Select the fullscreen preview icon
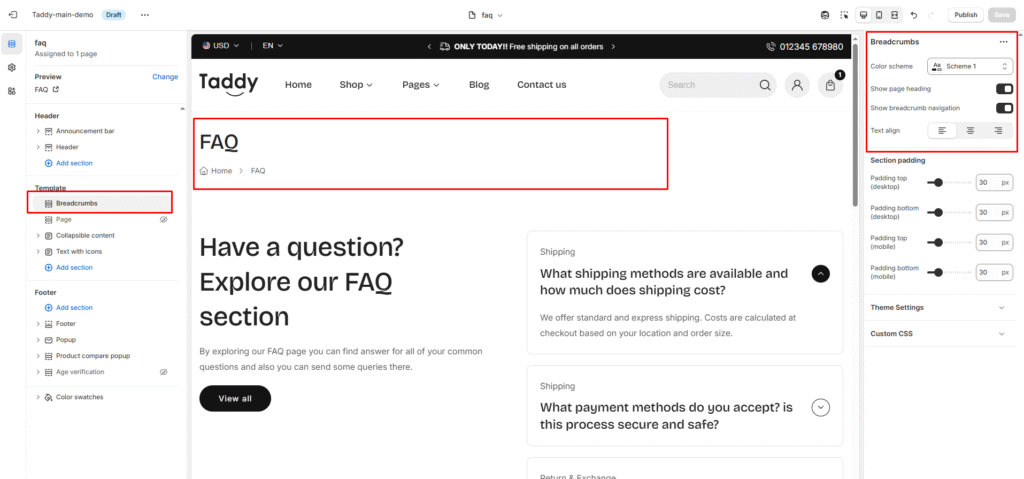1024x479 pixels. (x=894, y=15)
